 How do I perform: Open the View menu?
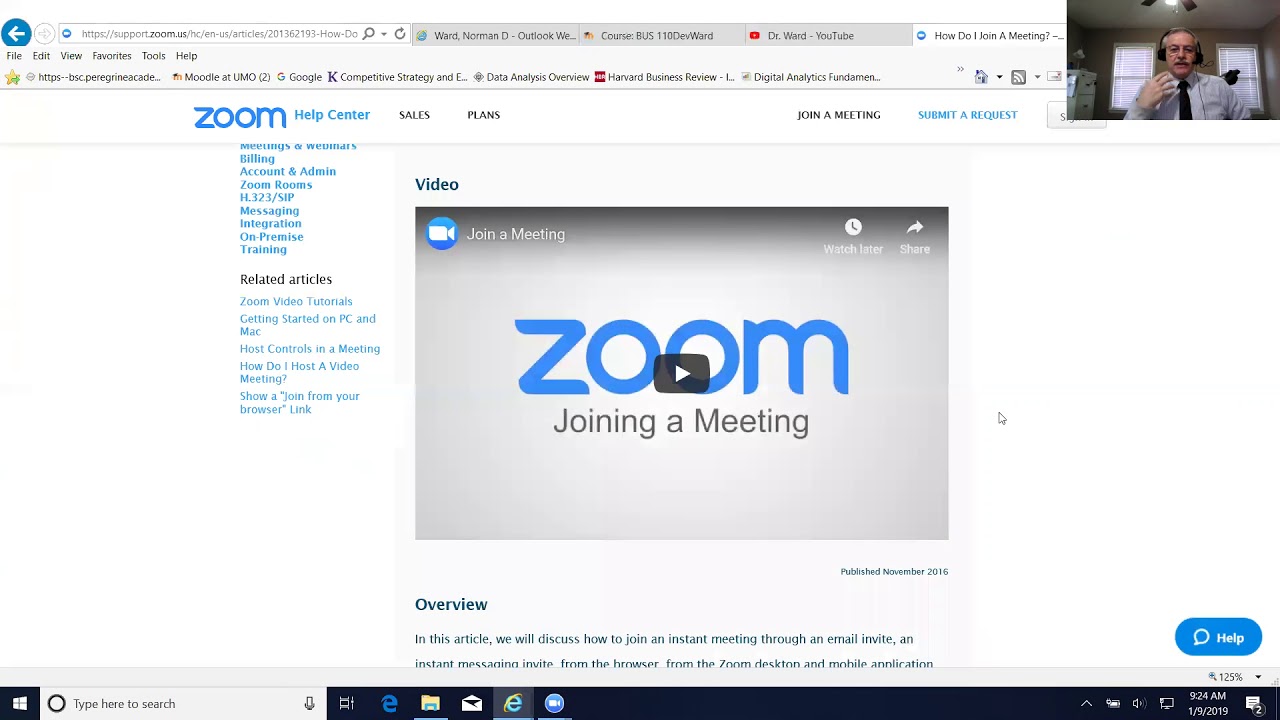tap(71, 56)
